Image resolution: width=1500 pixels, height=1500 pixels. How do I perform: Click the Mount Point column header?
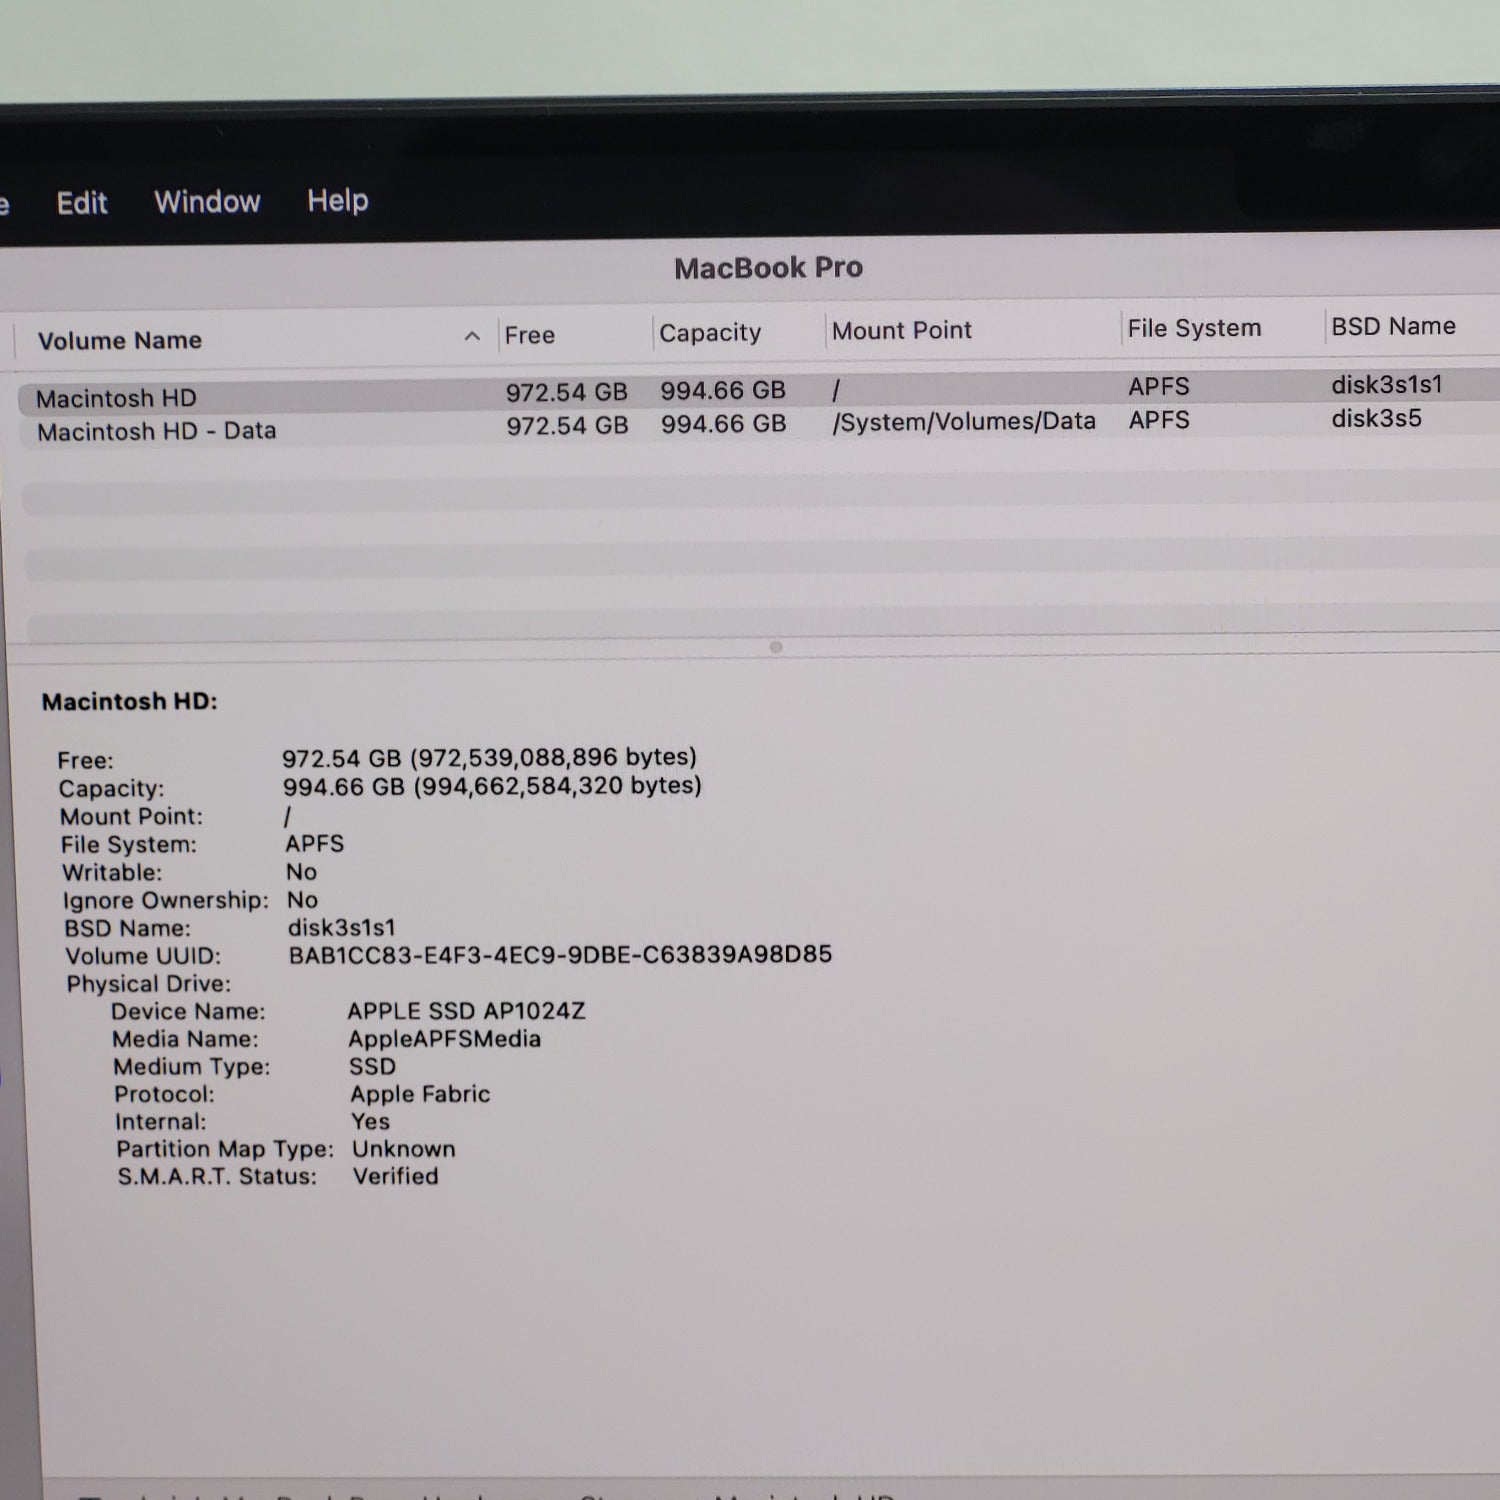(x=901, y=331)
